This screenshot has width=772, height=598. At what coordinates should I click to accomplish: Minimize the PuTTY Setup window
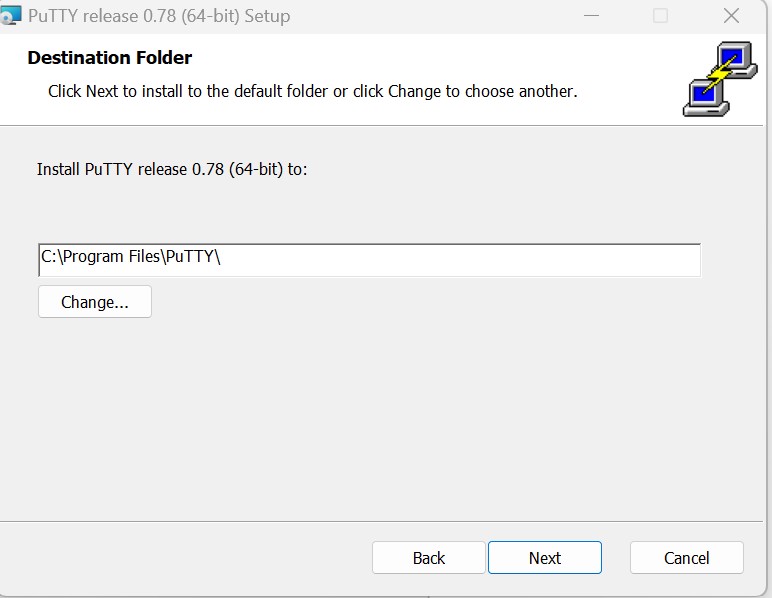click(x=591, y=16)
